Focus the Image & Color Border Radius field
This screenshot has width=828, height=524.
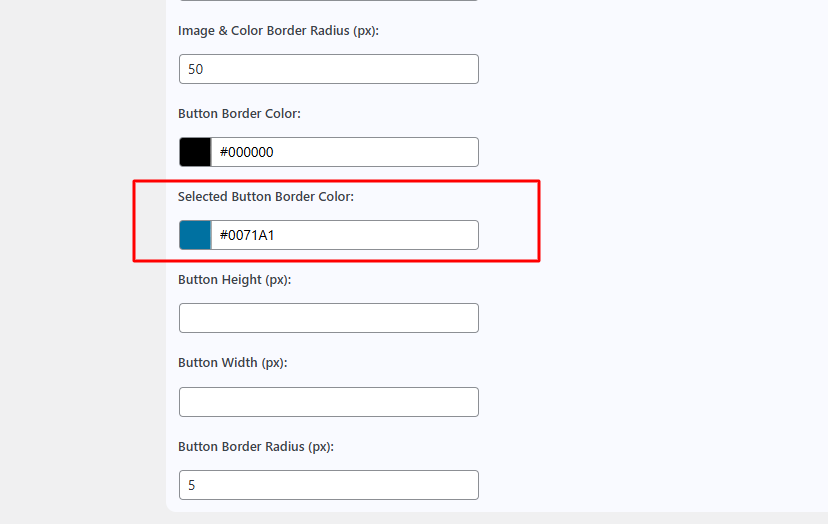tap(328, 69)
